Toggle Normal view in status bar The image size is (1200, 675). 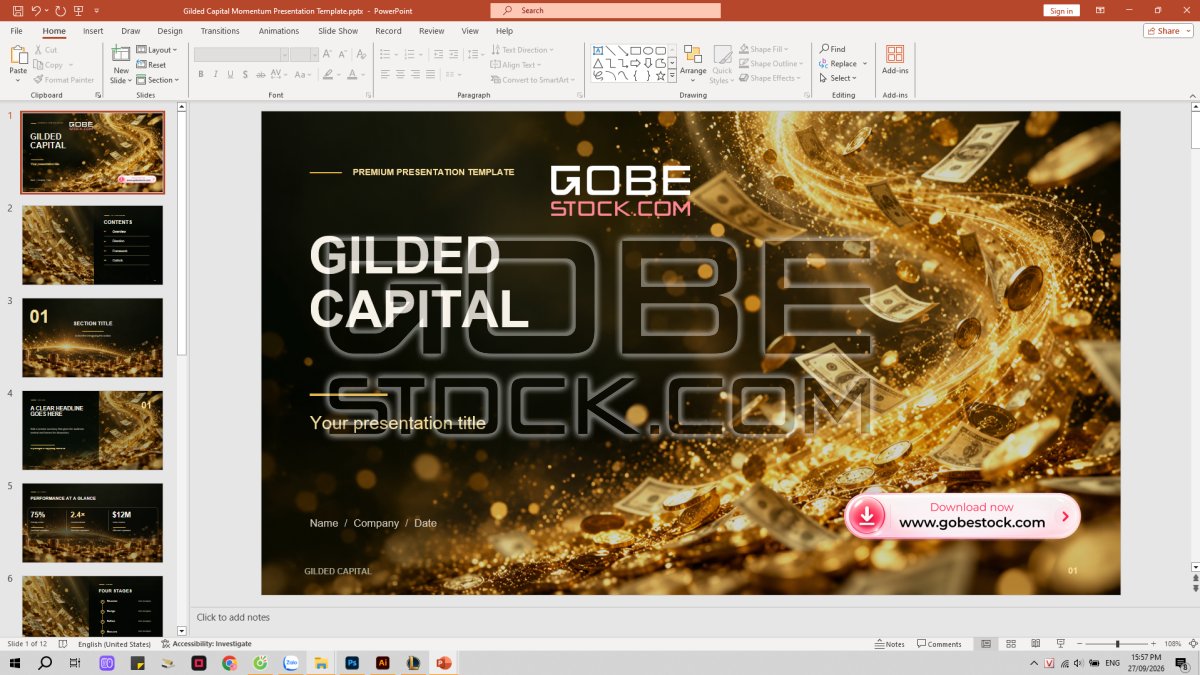coord(986,644)
